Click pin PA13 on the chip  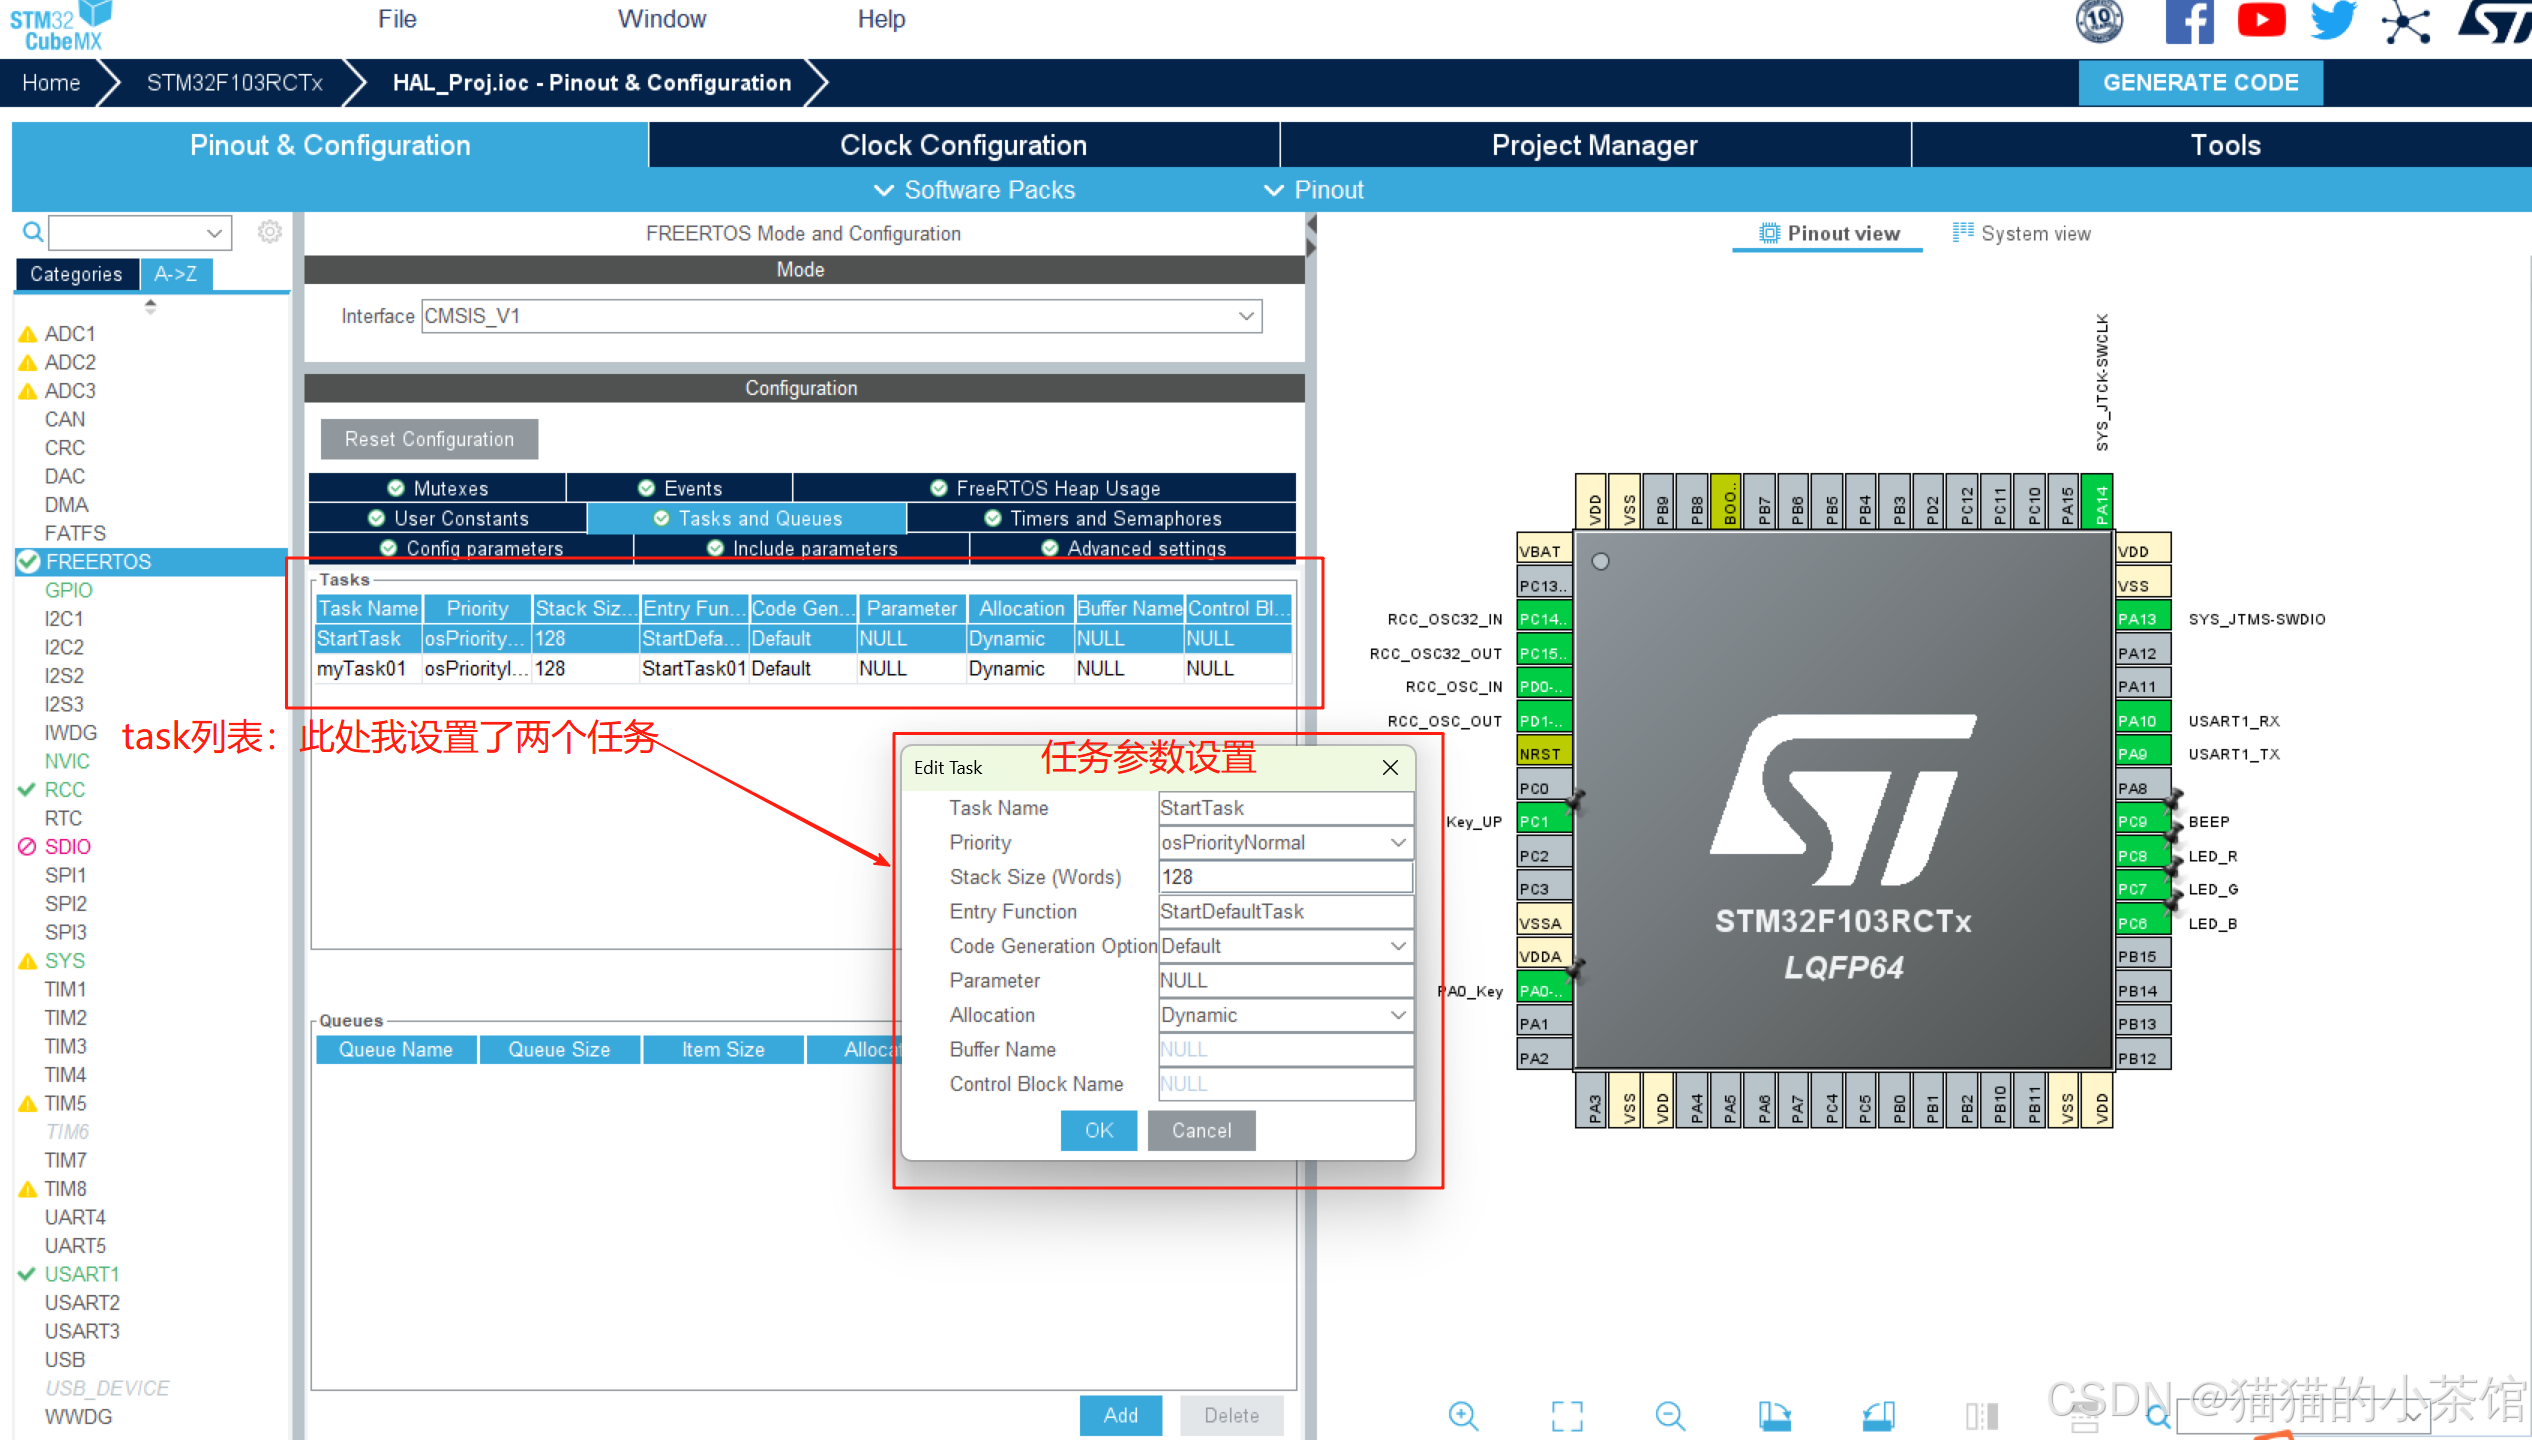tap(2142, 618)
